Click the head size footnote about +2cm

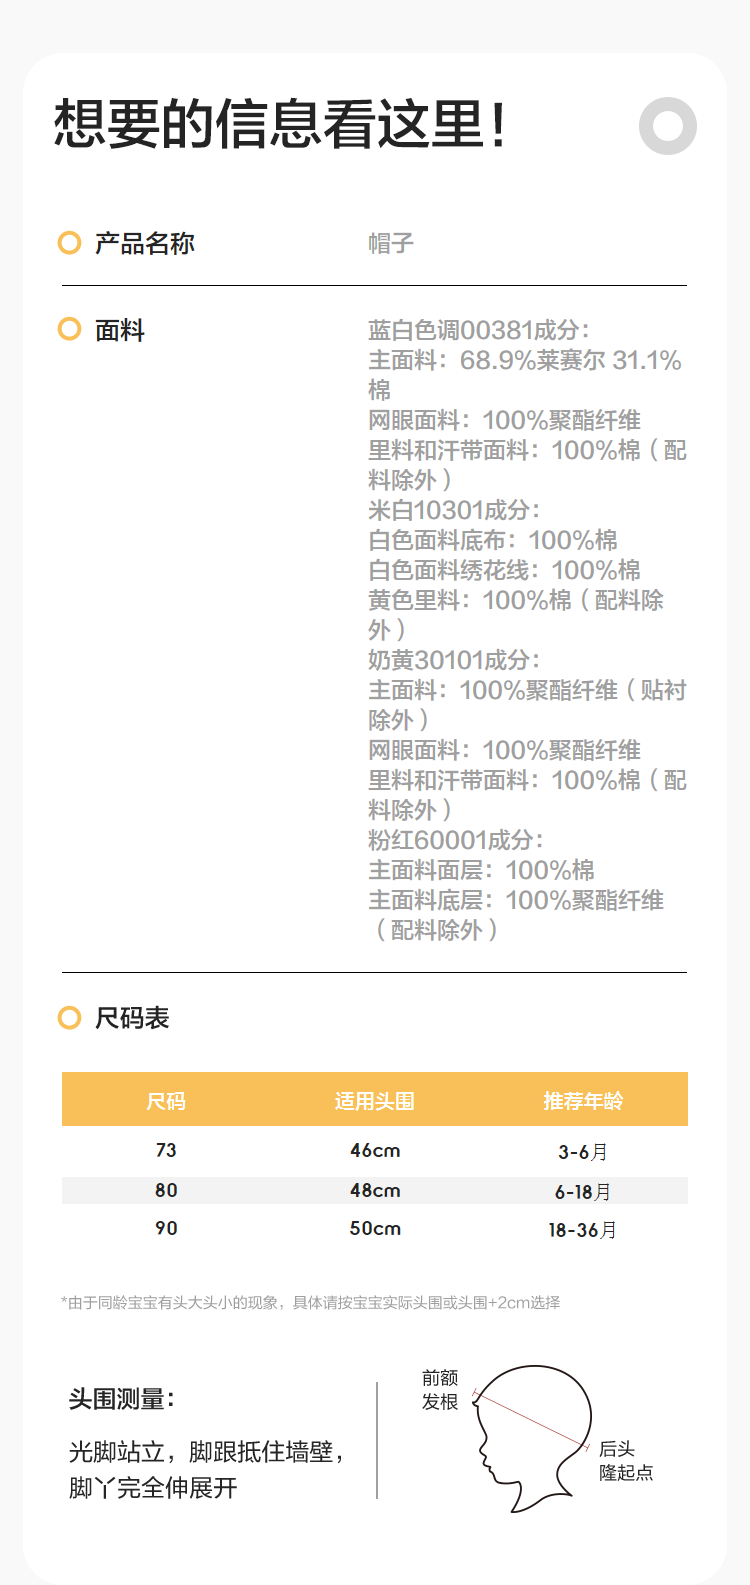pos(310,1302)
